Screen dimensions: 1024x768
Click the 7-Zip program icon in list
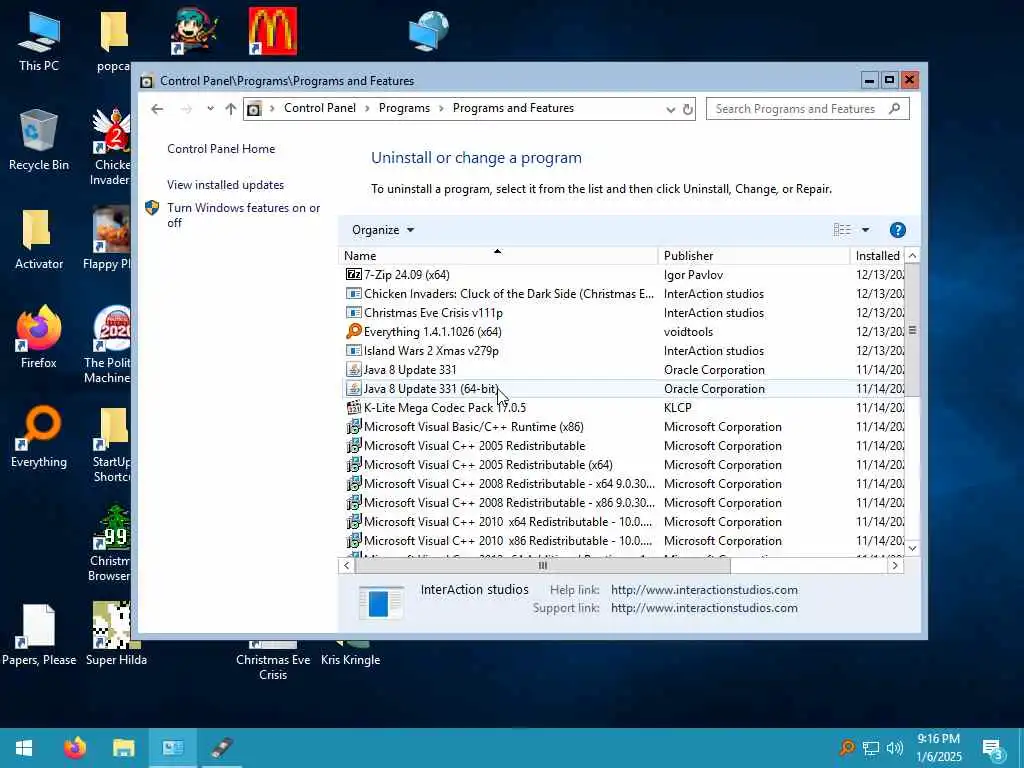coord(353,274)
